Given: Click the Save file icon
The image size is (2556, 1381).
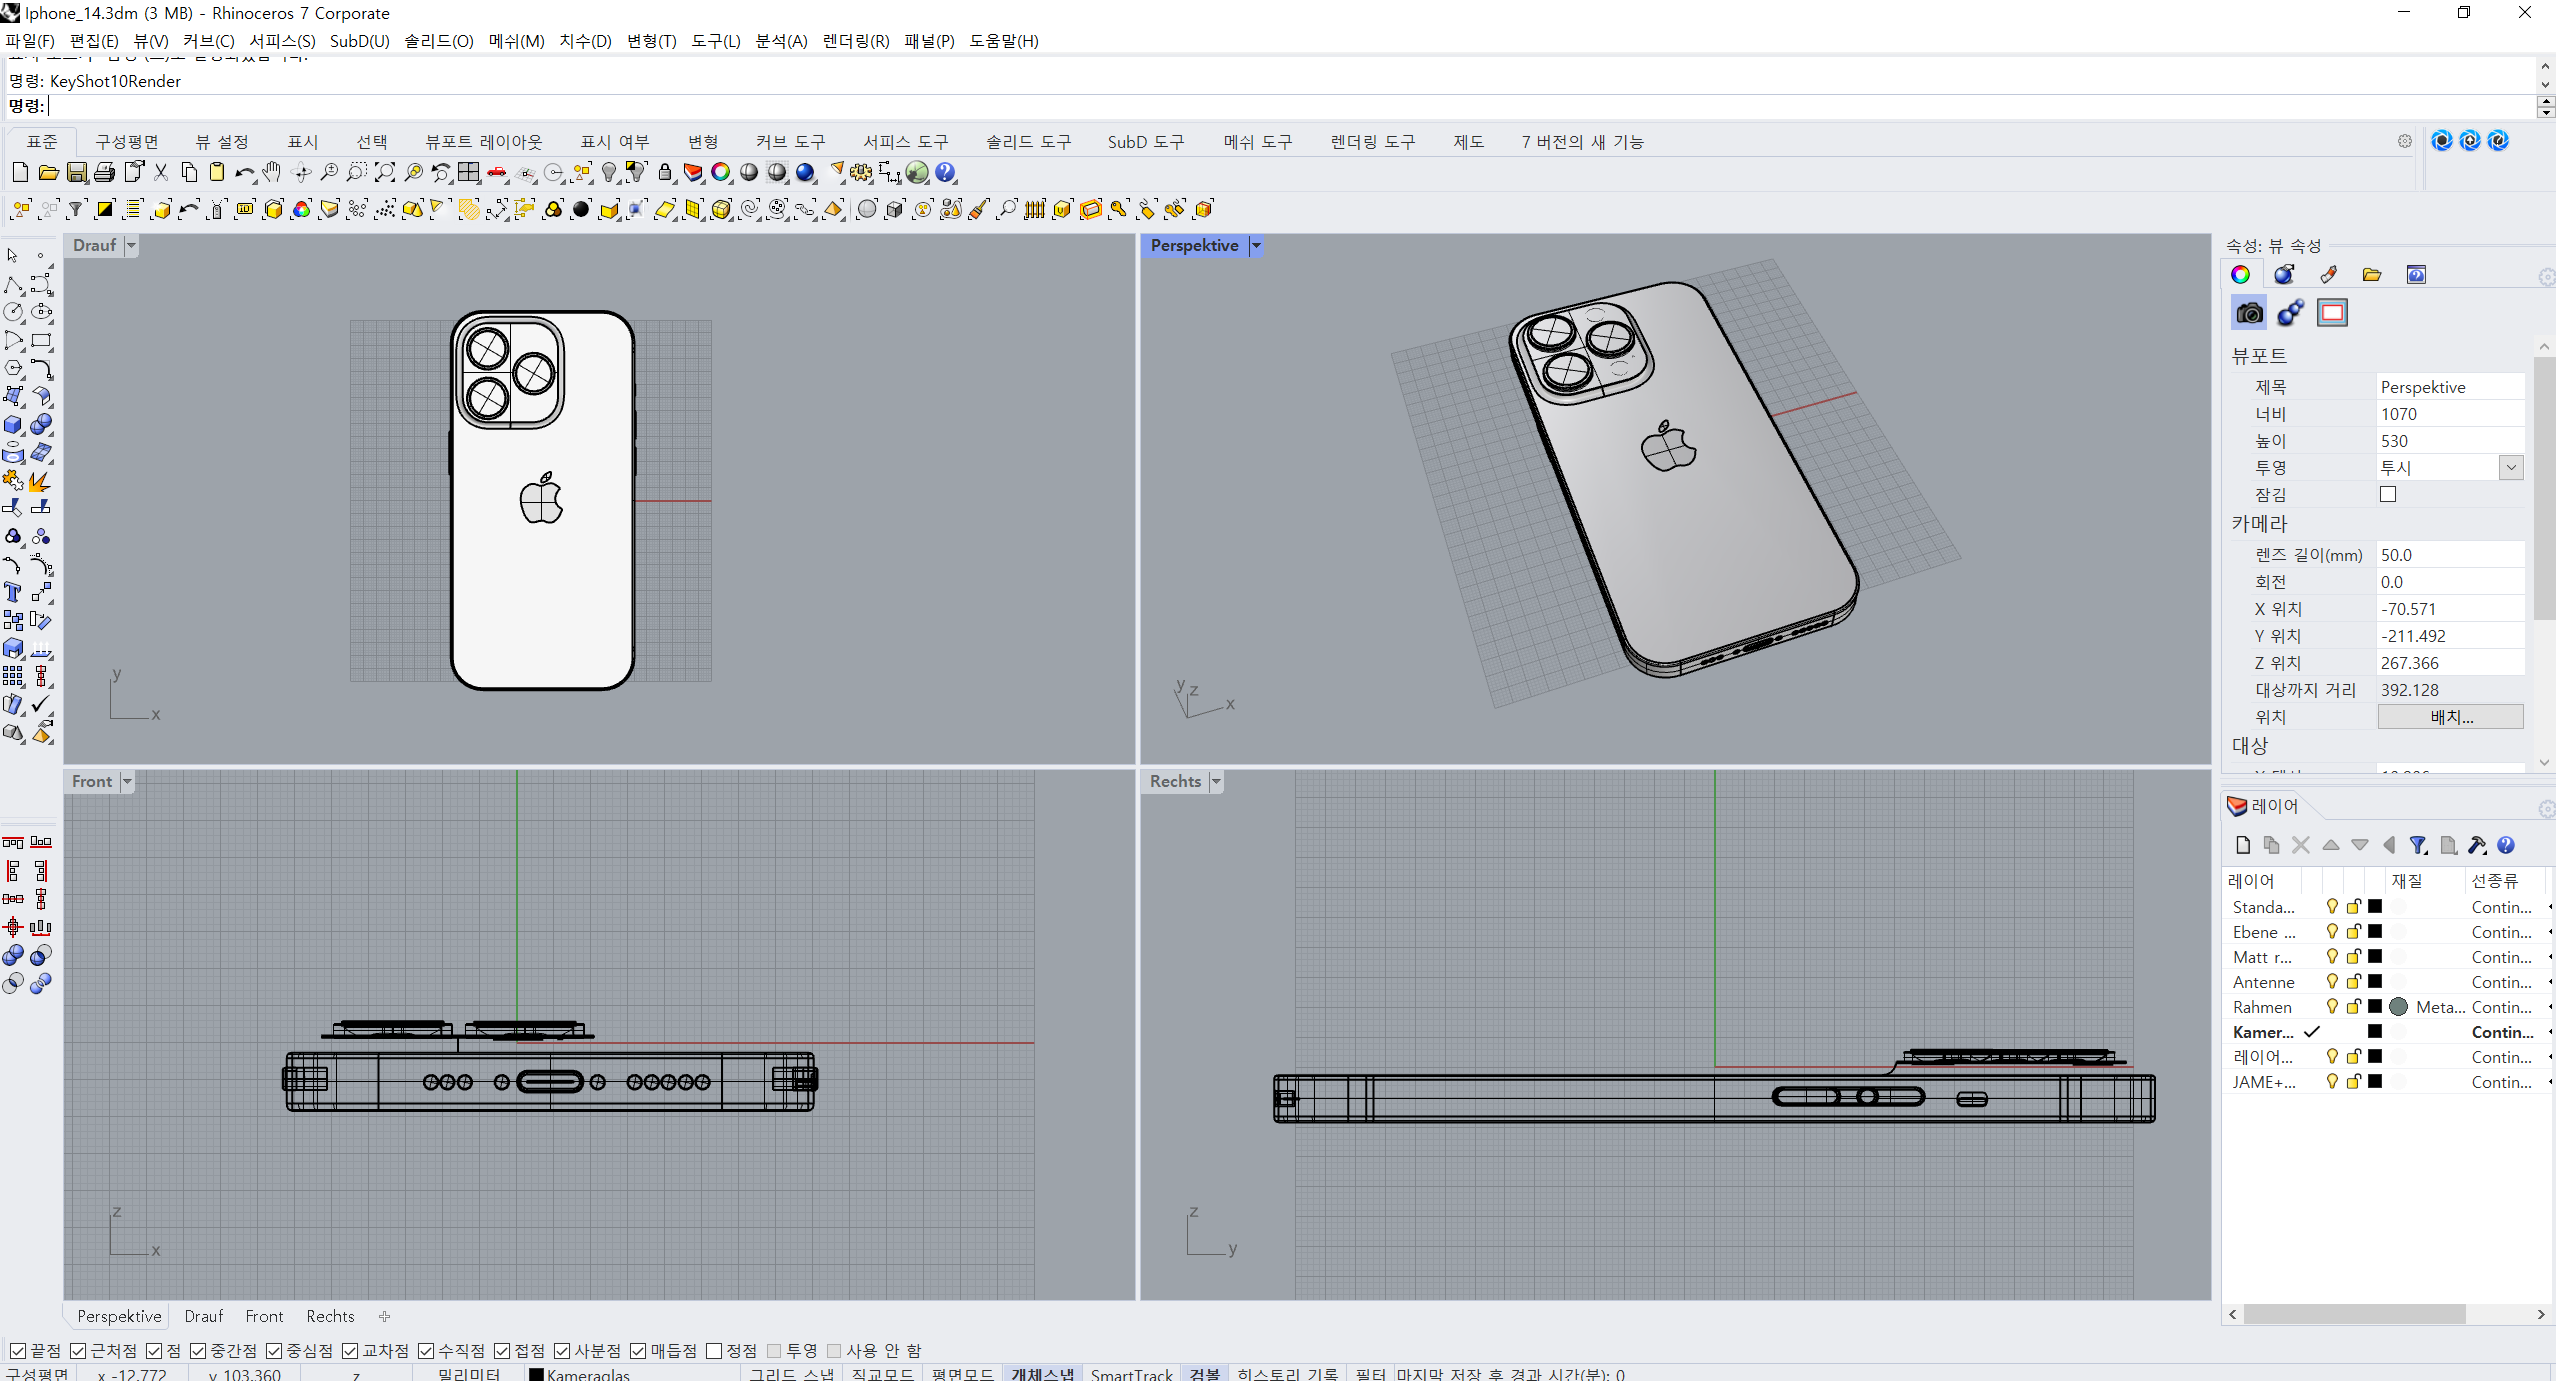Looking at the screenshot, I should (76, 173).
